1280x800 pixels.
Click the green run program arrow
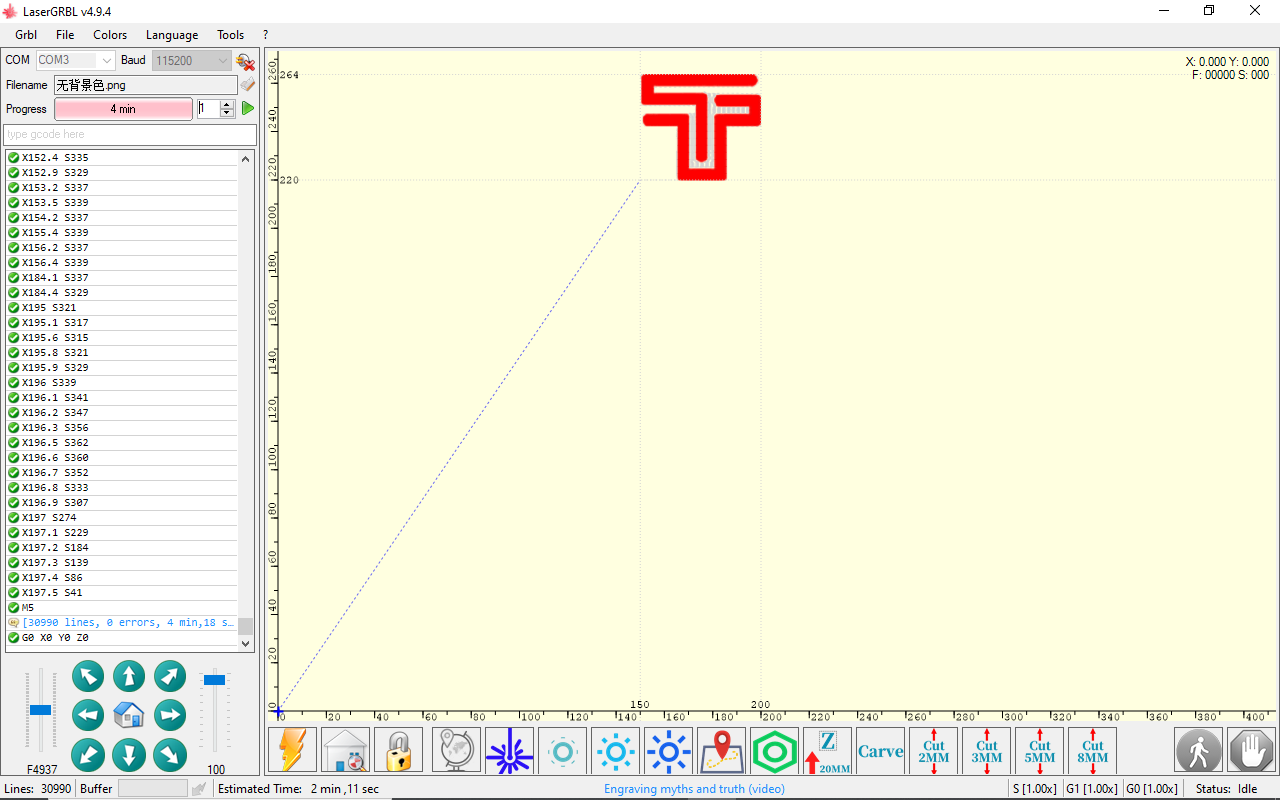coord(248,108)
